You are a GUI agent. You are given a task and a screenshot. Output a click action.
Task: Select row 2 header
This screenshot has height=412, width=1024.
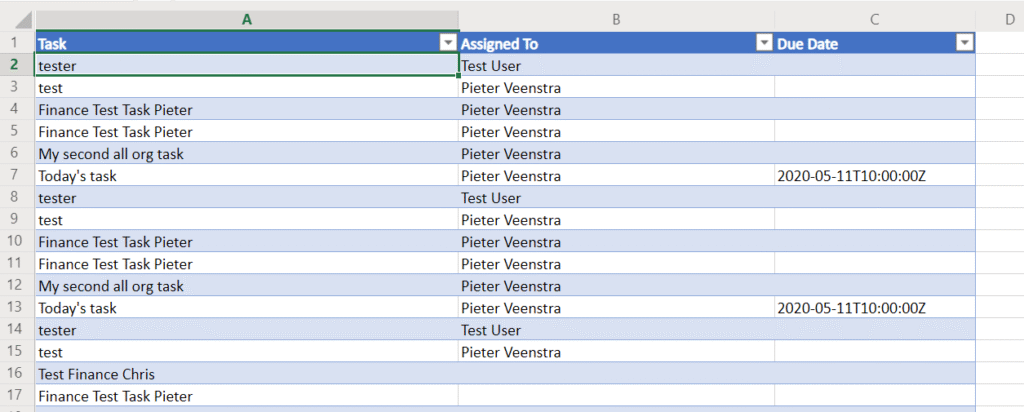18,65
